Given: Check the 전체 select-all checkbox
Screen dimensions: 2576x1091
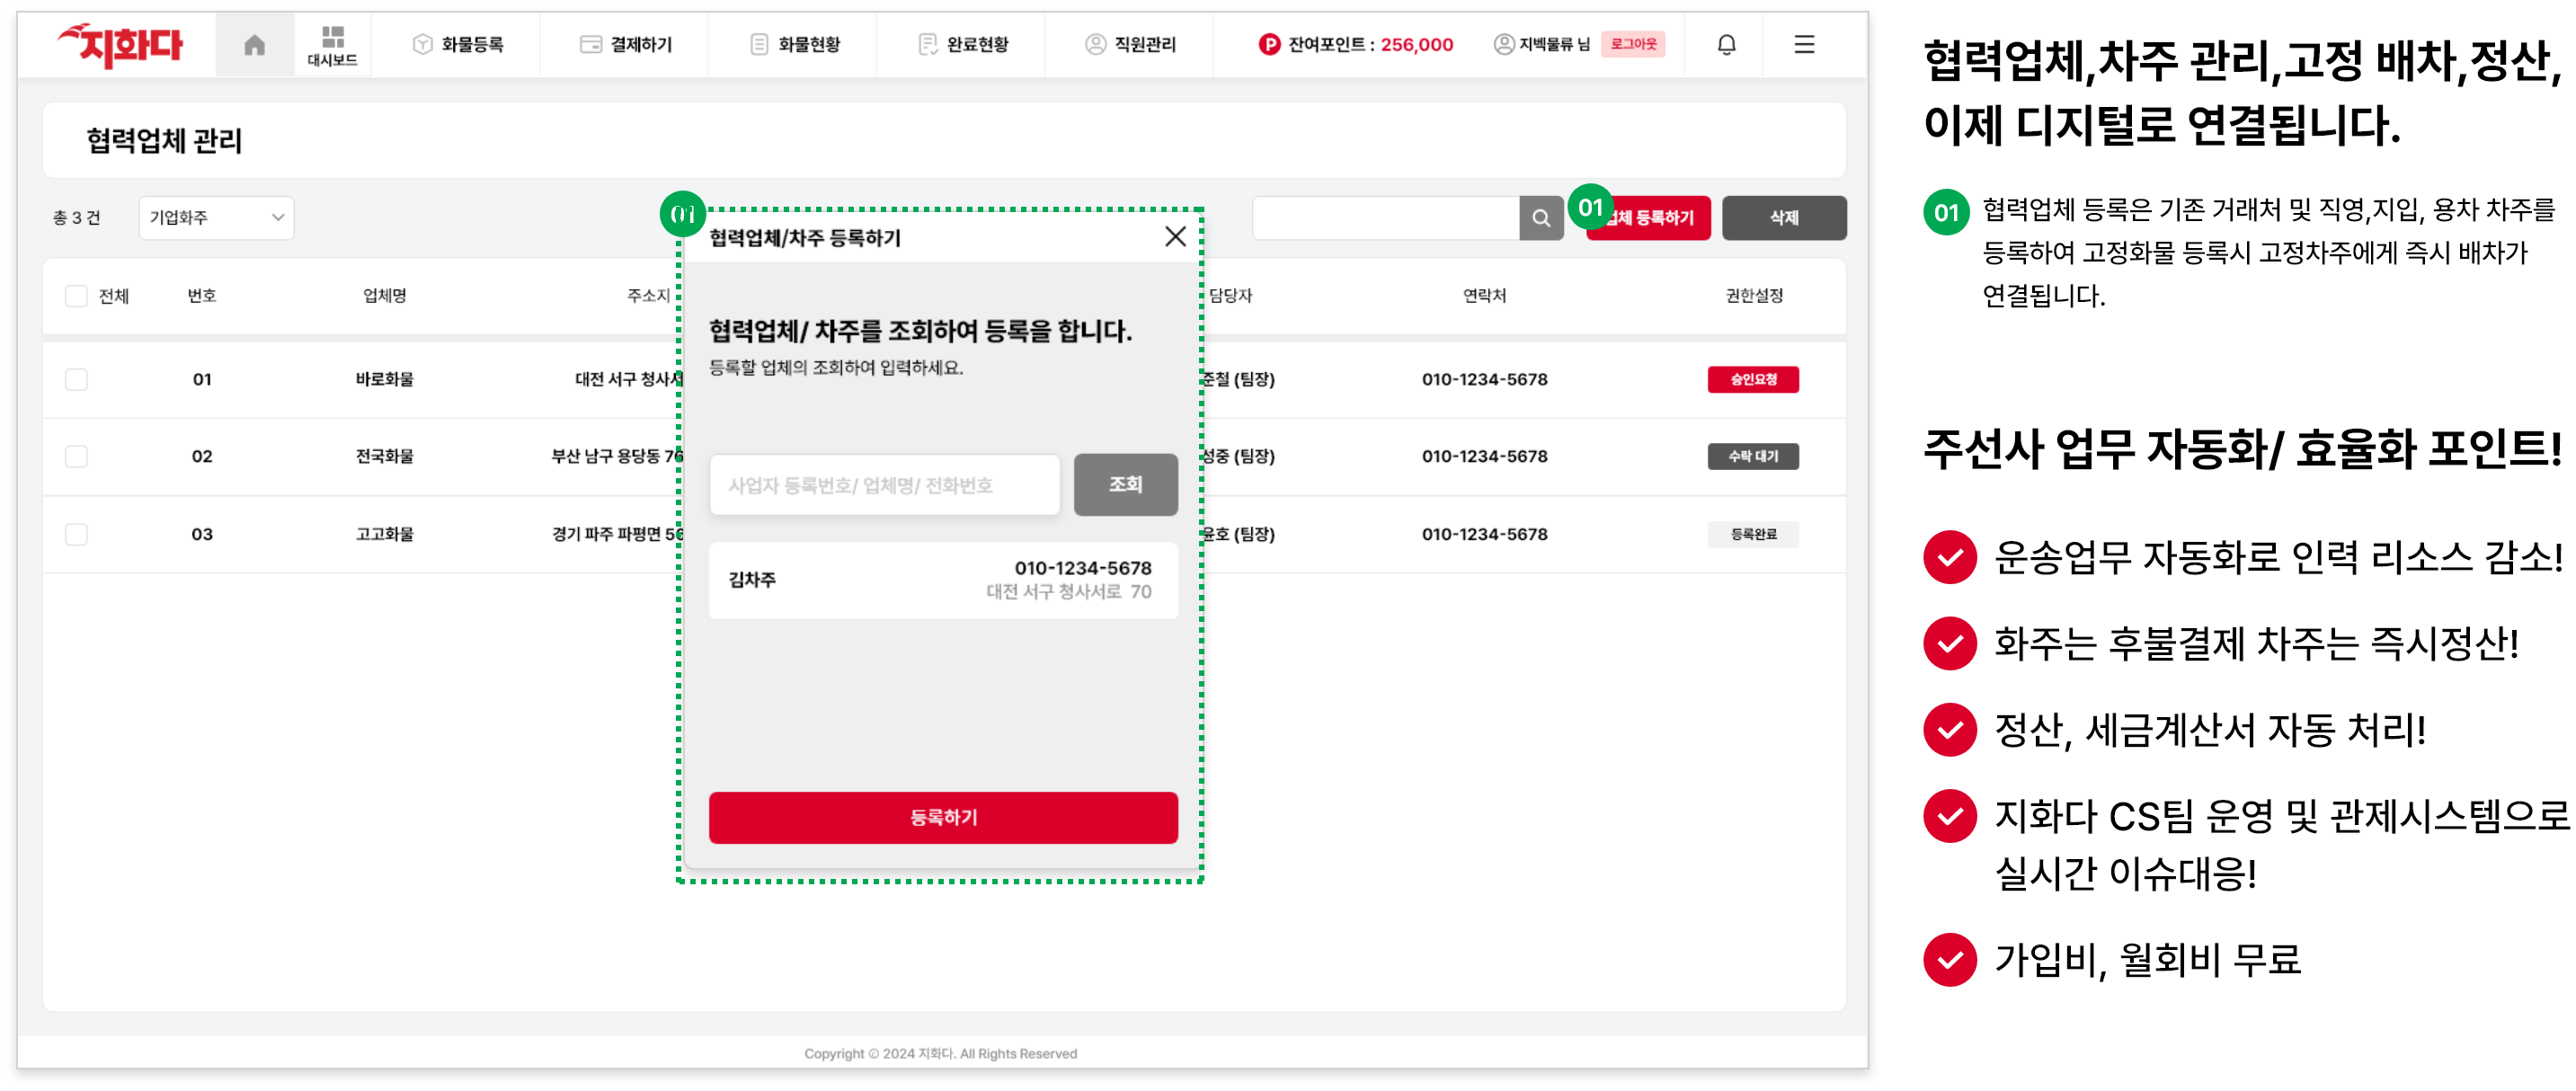Looking at the screenshot, I should [76, 295].
